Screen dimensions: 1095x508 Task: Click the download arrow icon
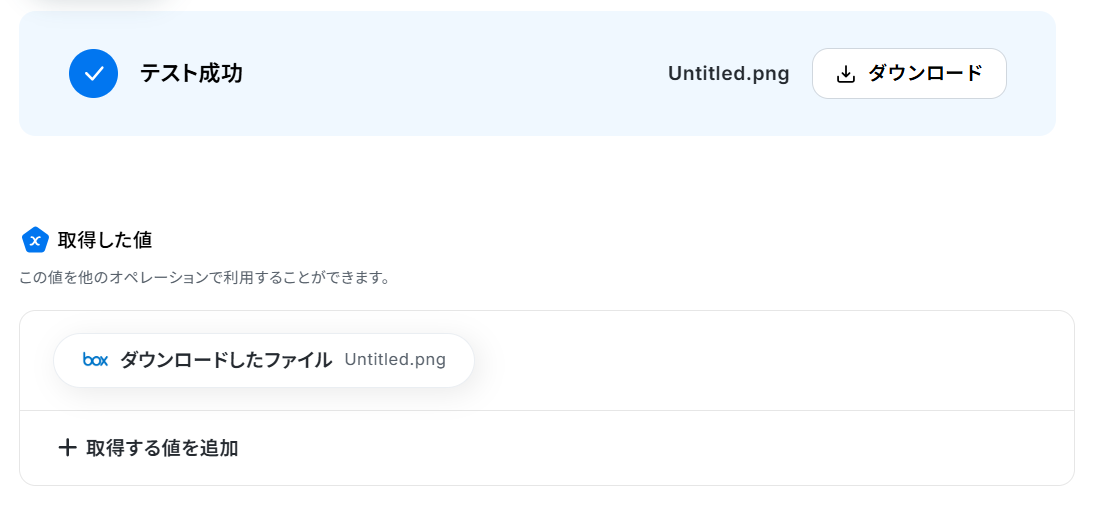coord(845,74)
